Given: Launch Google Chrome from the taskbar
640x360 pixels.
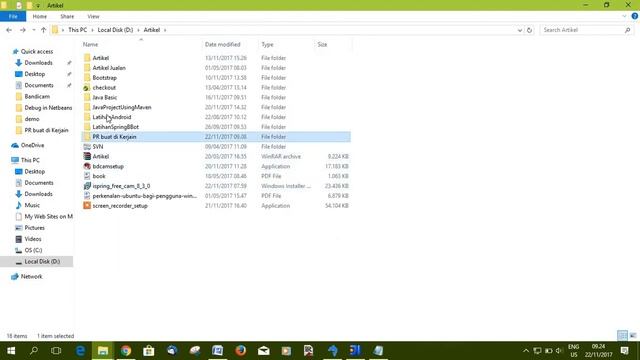Looking at the screenshot, I should point(126,351).
